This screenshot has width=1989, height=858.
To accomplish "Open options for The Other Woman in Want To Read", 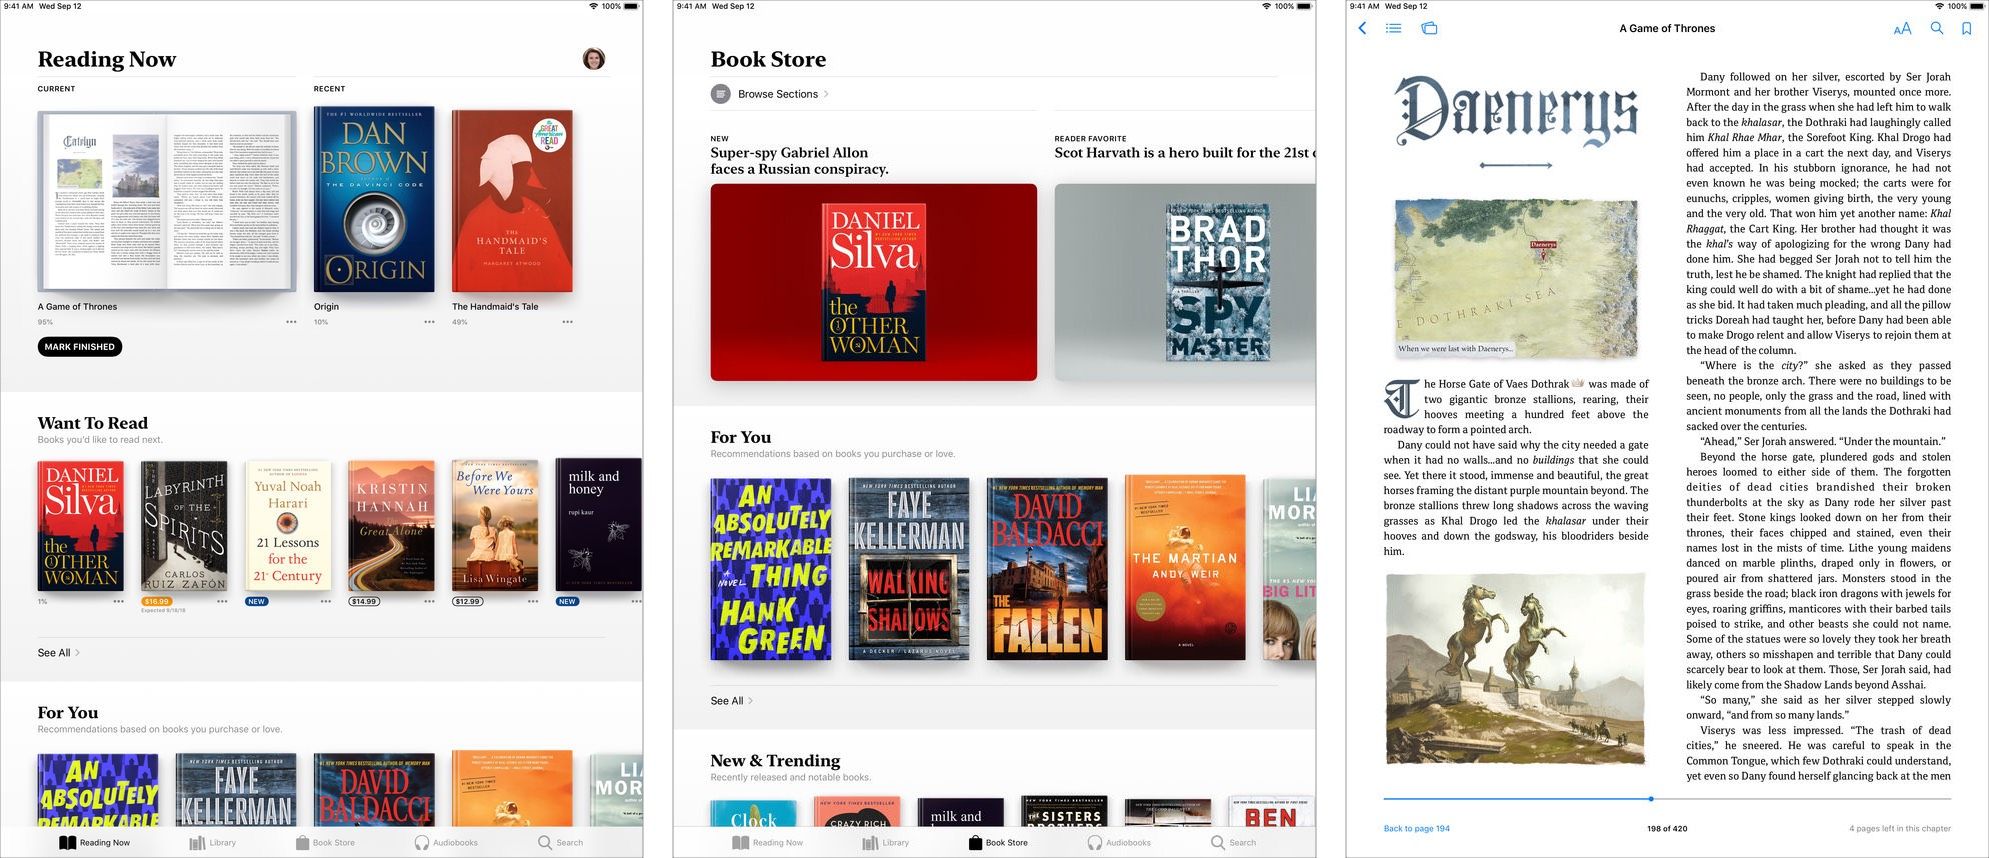I will pos(118,601).
